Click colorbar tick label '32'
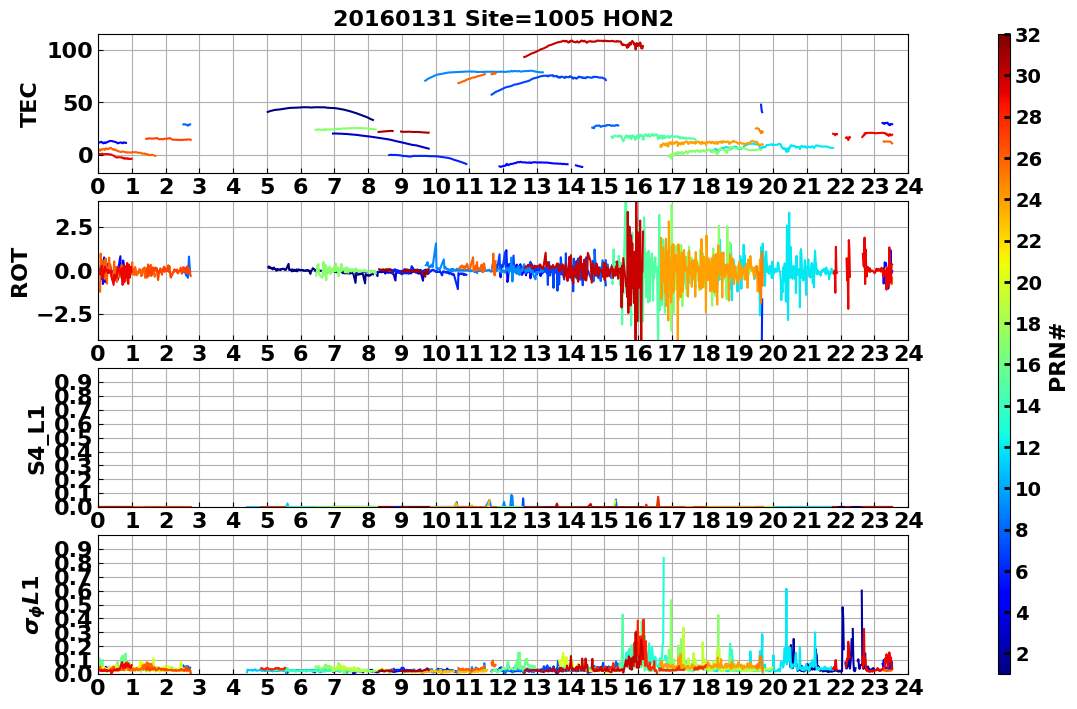The image size is (1077, 709). 1028,35
